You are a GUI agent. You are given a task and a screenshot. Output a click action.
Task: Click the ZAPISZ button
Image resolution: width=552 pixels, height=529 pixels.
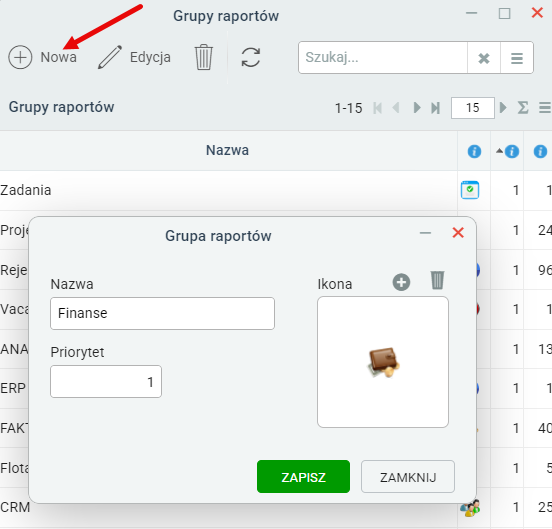pyautogui.click(x=303, y=477)
